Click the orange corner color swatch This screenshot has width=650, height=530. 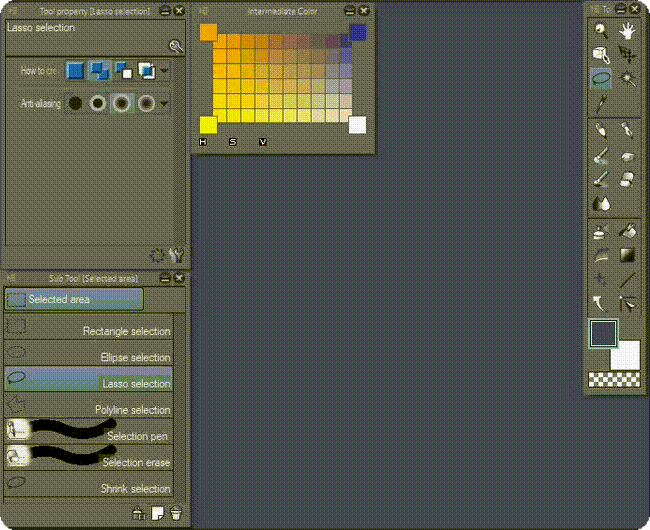[x=208, y=32]
